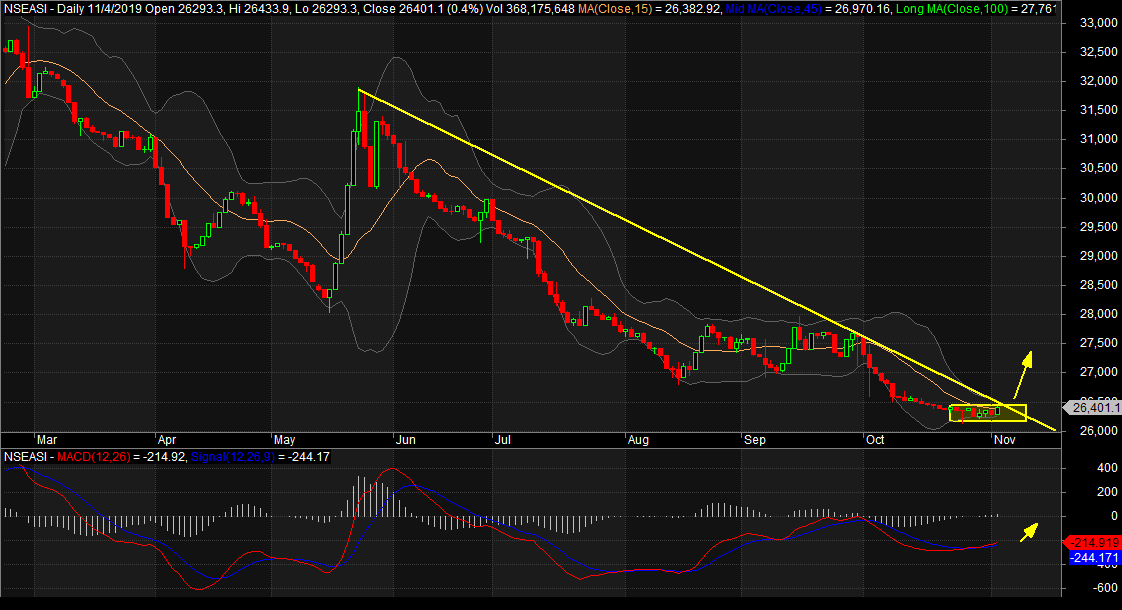Click the 29,500 price axis label

[1098, 227]
